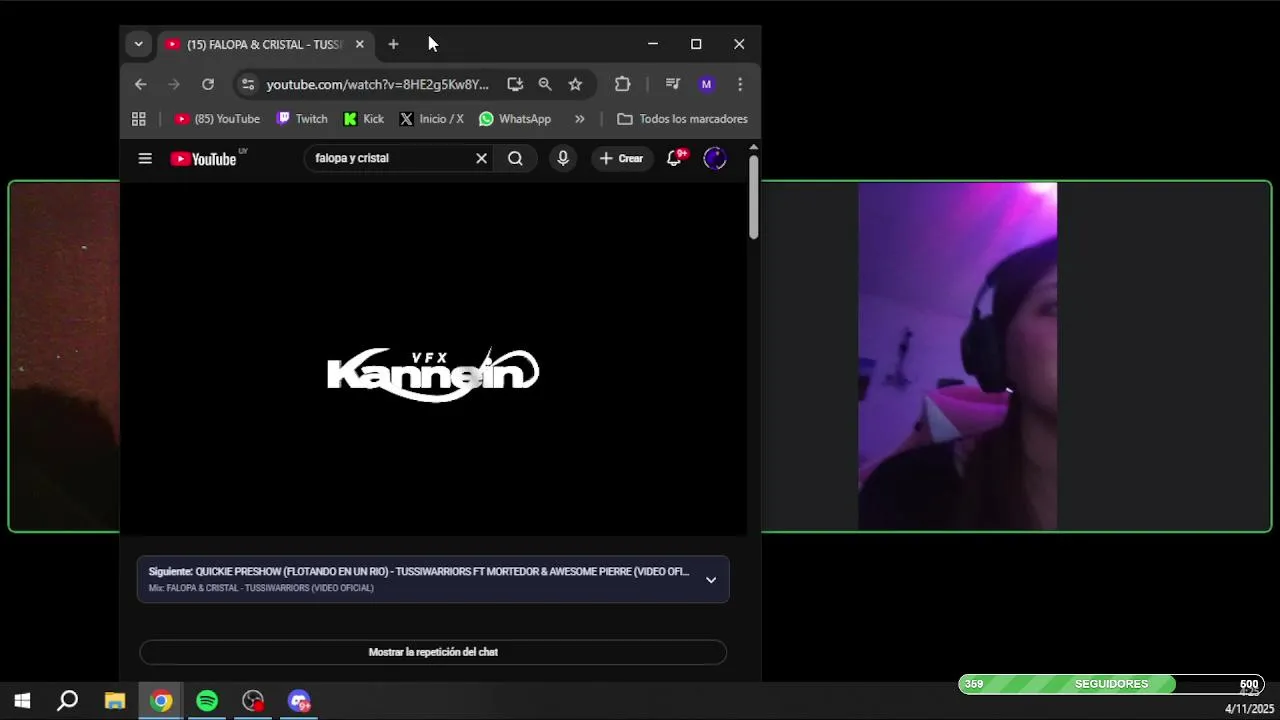Expand the Siguiente playlist panel chevron
Image resolution: width=1280 pixels, height=720 pixels.
click(711, 579)
